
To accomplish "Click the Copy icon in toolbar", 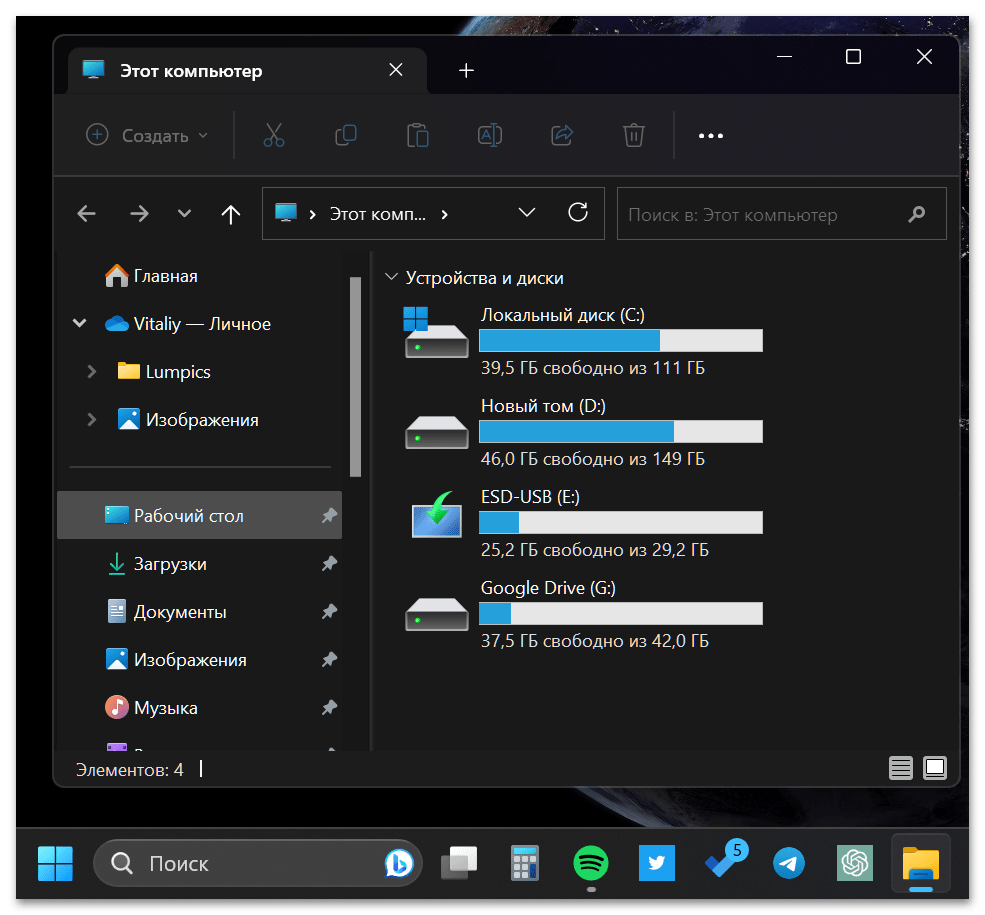I will click(x=346, y=135).
